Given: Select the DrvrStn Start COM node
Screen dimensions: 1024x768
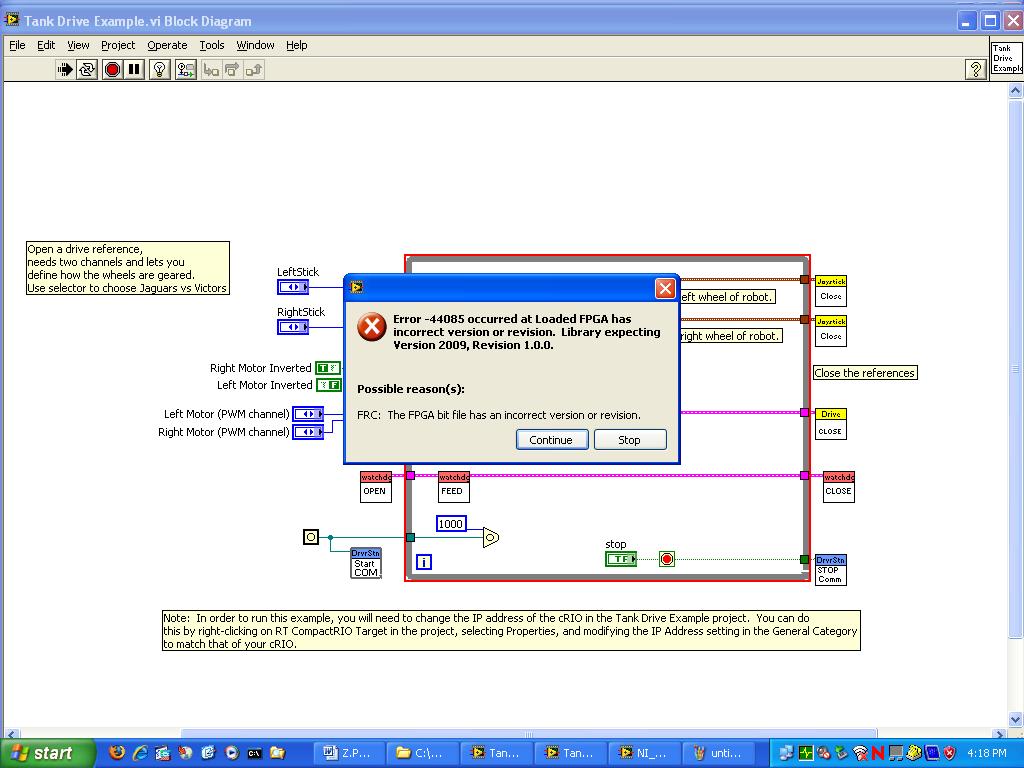Looking at the screenshot, I should point(366,562).
